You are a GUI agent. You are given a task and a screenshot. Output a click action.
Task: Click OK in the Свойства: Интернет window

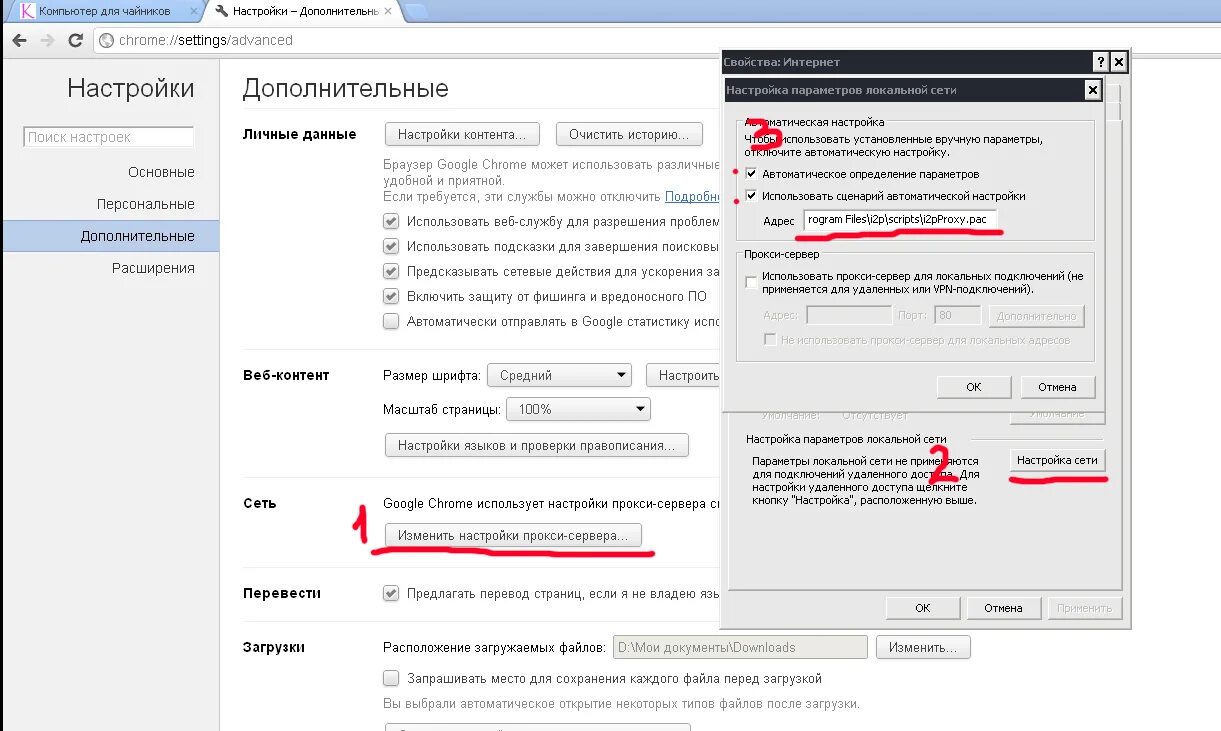tap(922, 608)
